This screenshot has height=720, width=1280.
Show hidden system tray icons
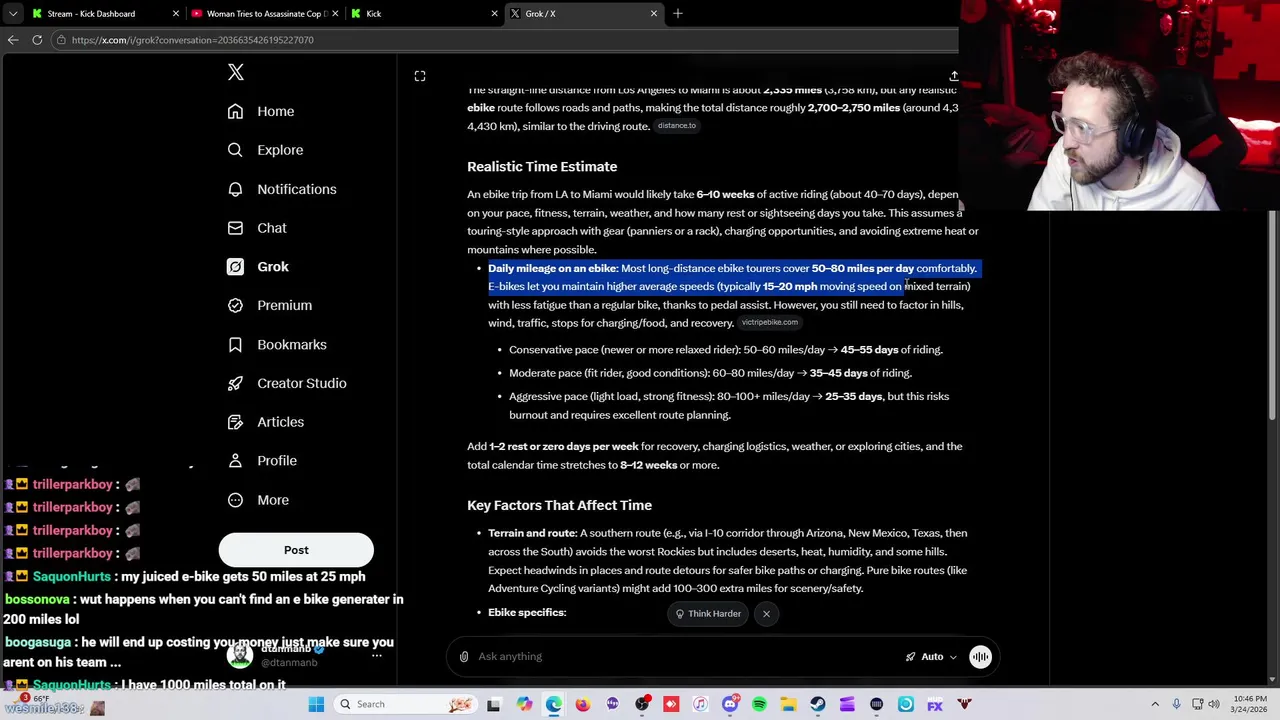1155,705
